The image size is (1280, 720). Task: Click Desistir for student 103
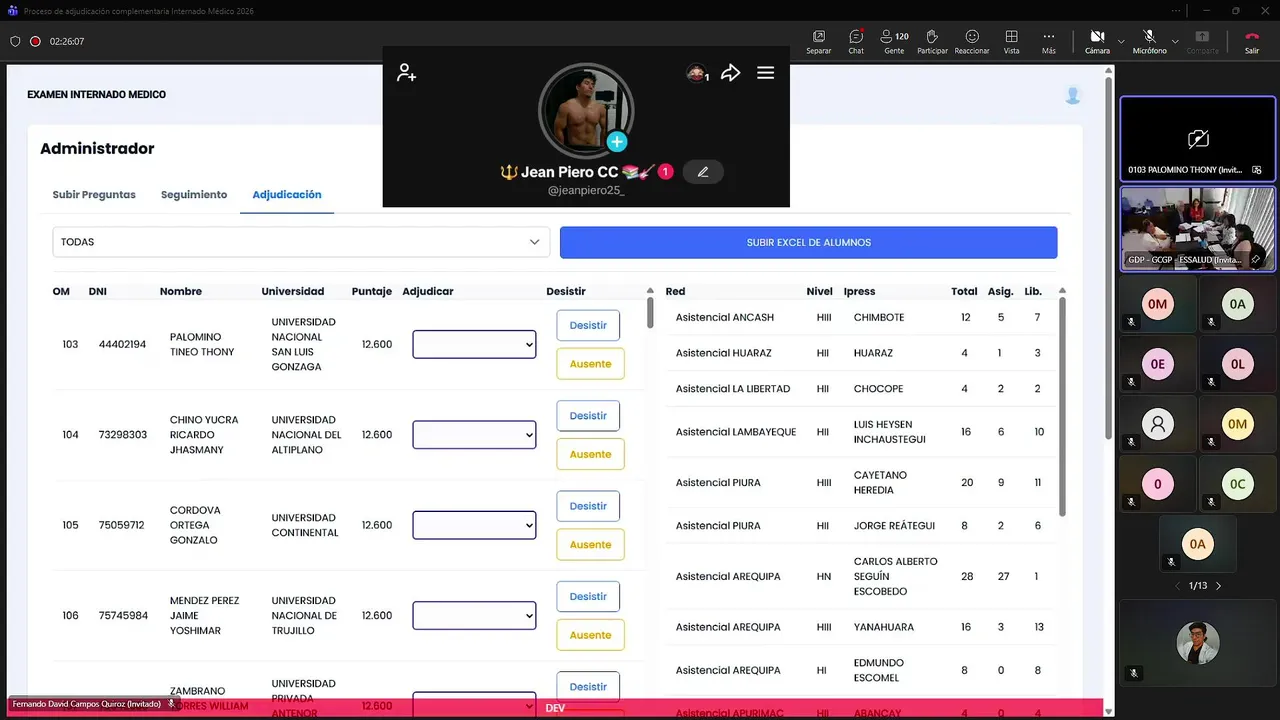pos(588,325)
